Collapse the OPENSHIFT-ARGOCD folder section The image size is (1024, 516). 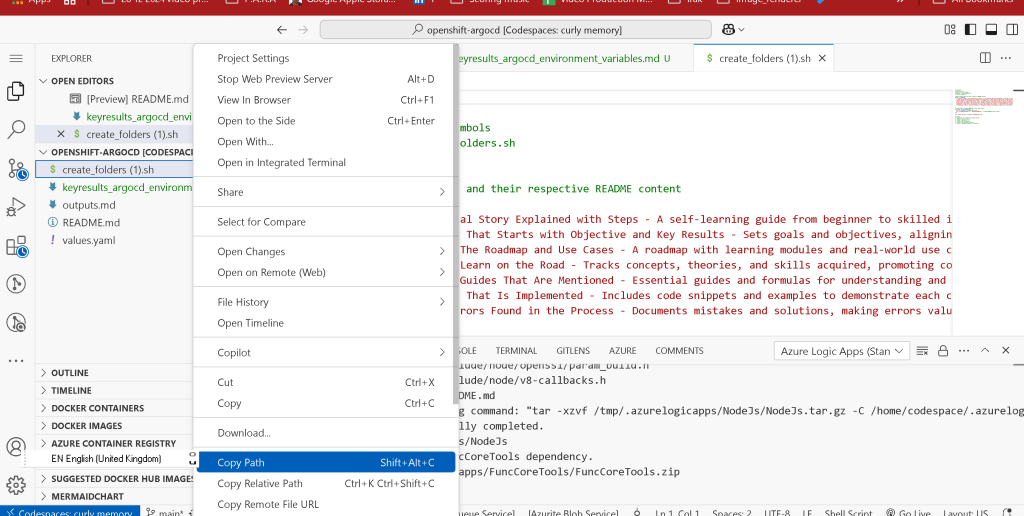pos(114,152)
